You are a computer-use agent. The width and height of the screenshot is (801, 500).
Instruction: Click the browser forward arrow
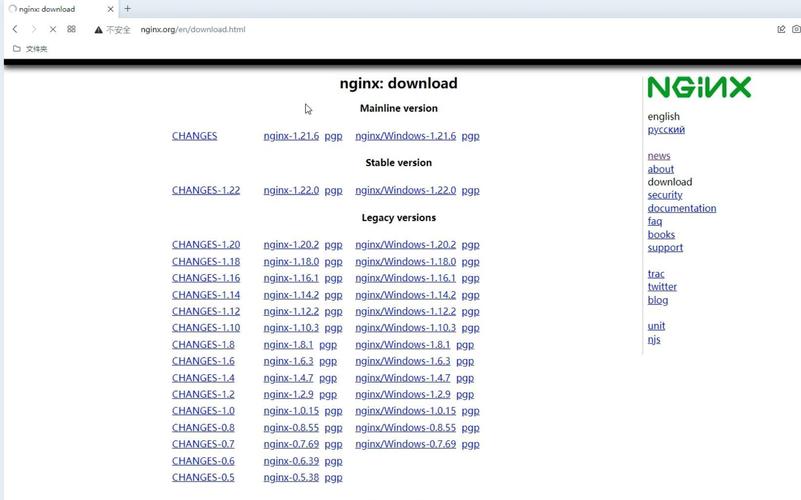point(33,29)
